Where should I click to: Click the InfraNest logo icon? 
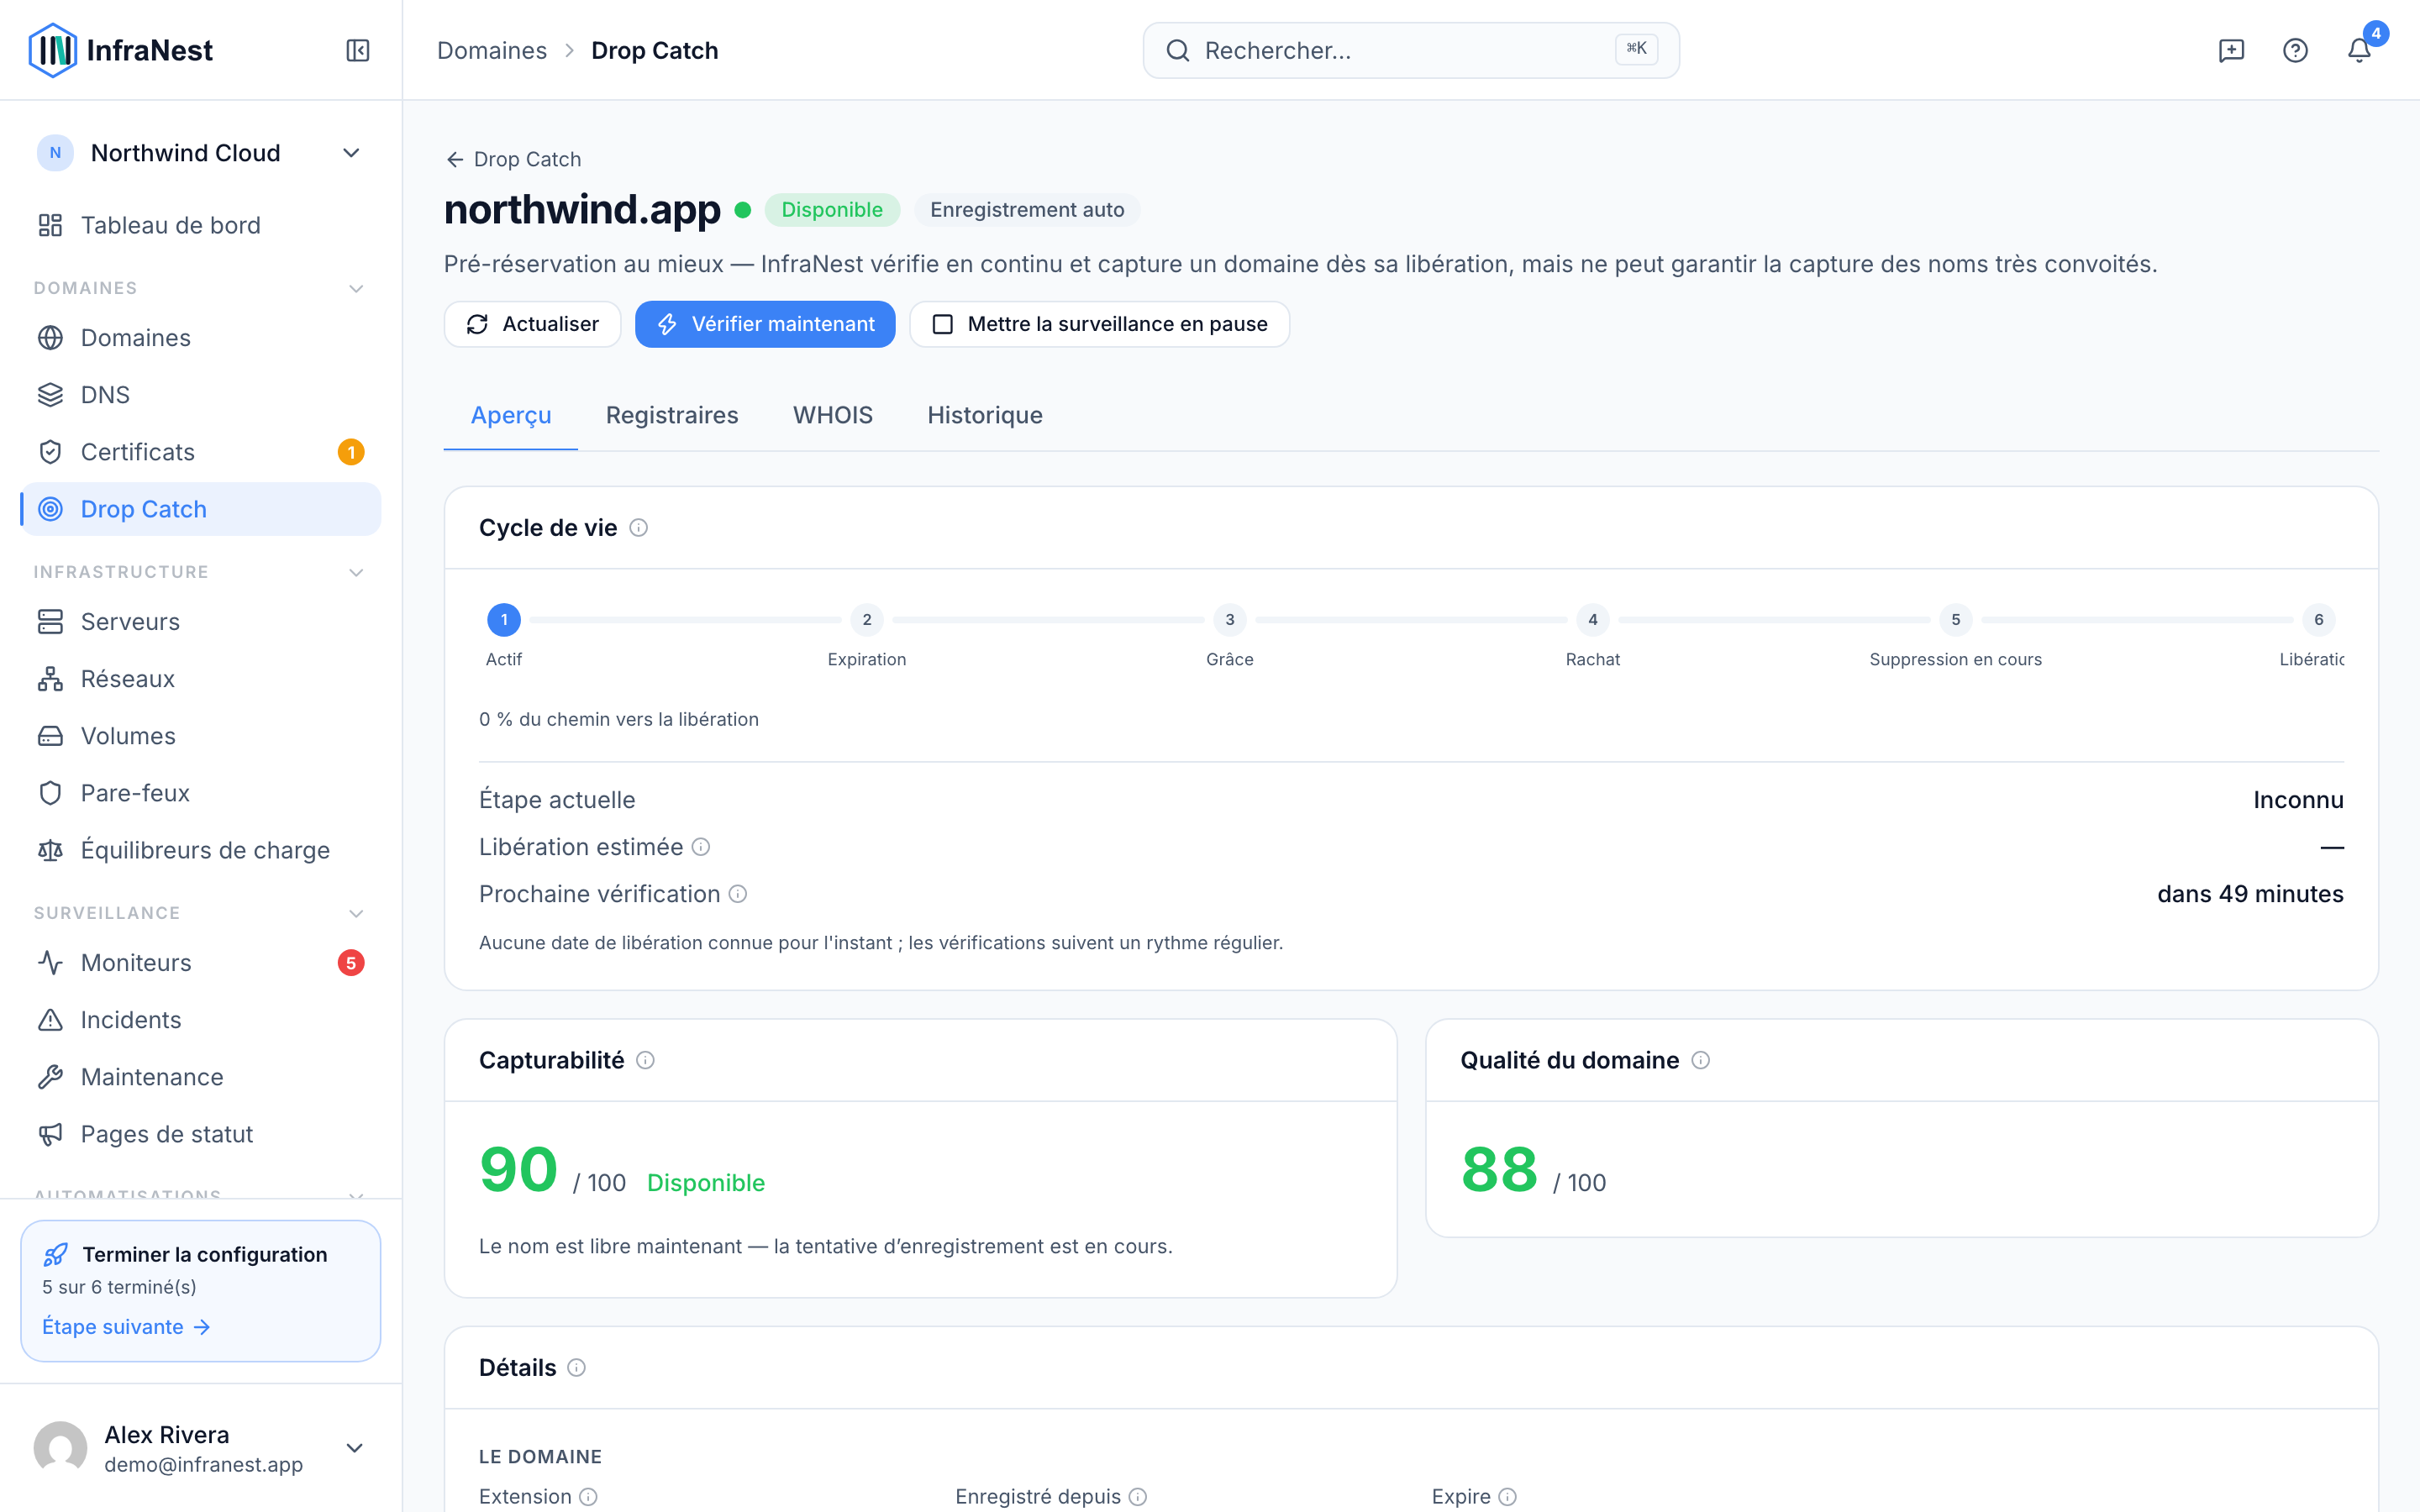click(x=52, y=50)
